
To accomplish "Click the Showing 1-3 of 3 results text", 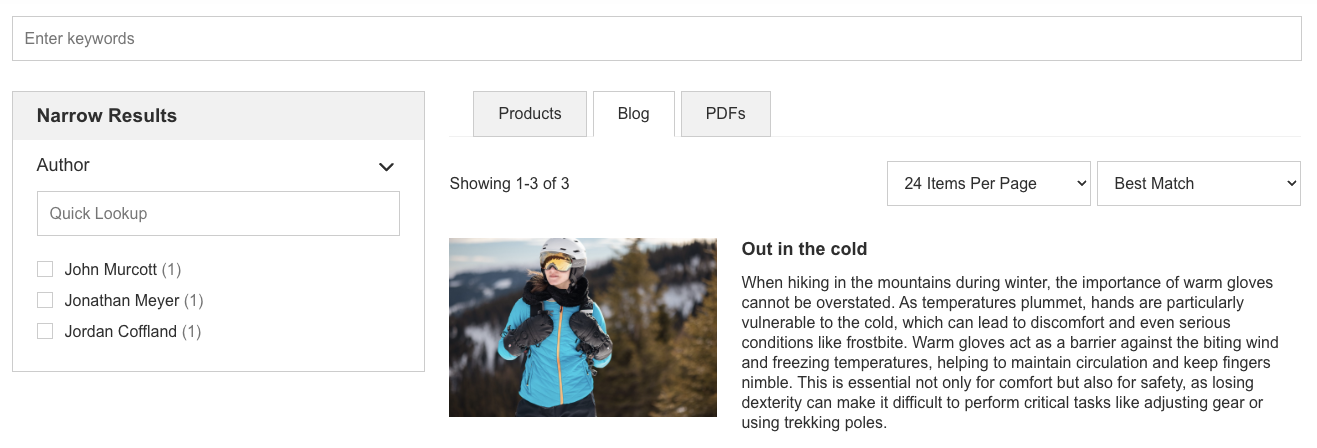I will [x=510, y=184].
